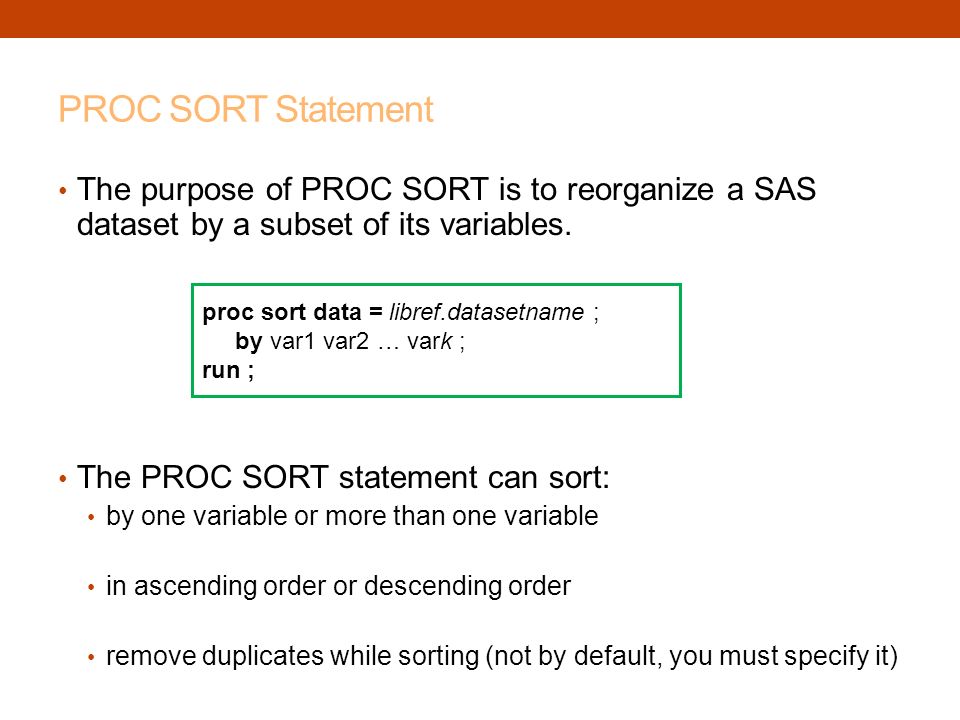The height and width of the screenshot is (720, 960).
Task: Click 'The PROC SORT statement can sort:' text
Action: [x=343, y=477]
